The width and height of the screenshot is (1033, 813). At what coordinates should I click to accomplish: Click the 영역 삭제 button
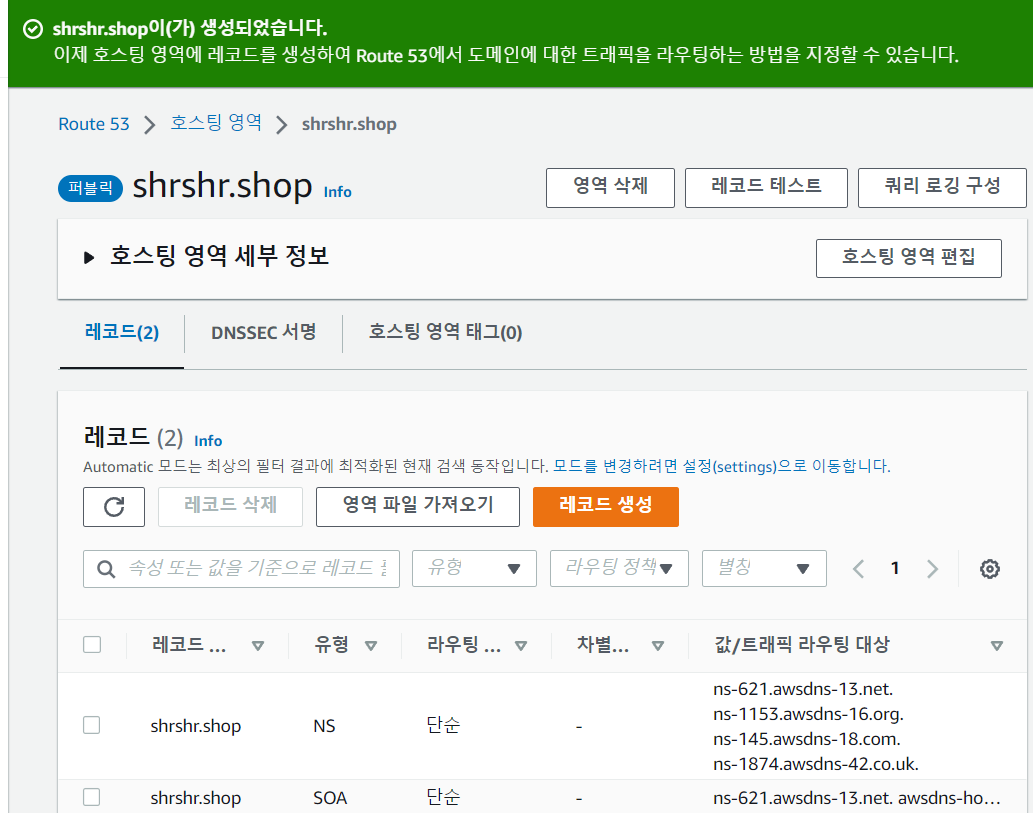610,188
